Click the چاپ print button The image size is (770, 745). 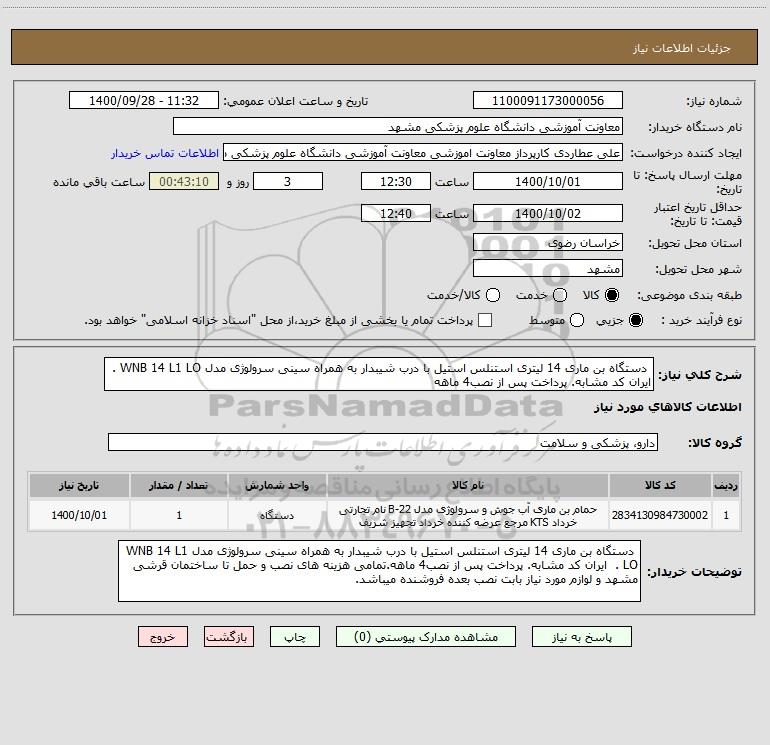pos(295,637)
